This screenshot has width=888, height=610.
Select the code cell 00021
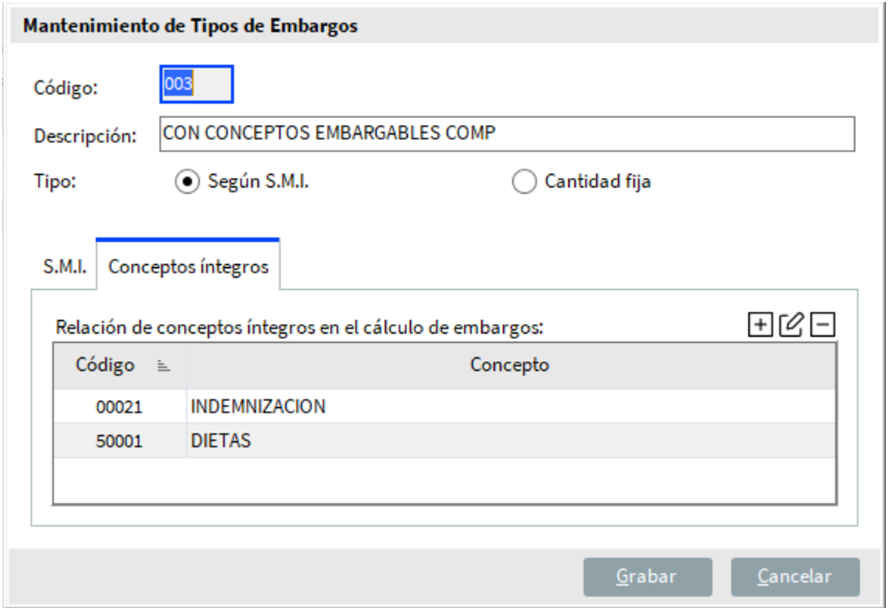(x=120, y=407)
